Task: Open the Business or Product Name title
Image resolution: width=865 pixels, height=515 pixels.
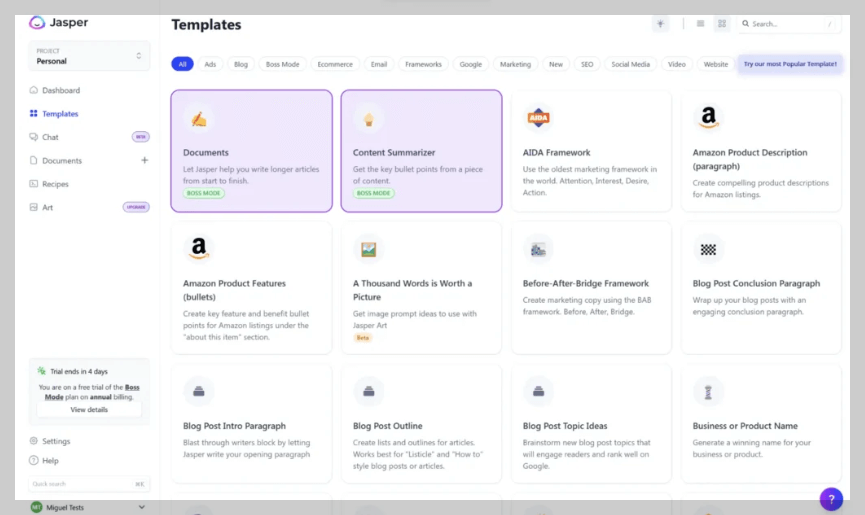Action: [745, 426]
